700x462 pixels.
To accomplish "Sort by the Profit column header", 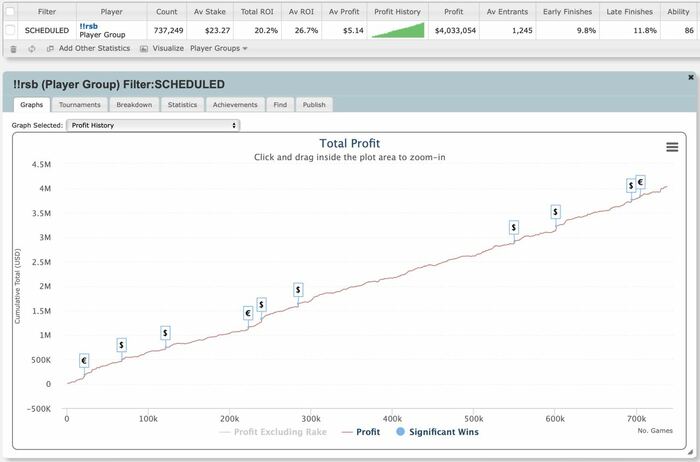I will [x=454, y=12].
